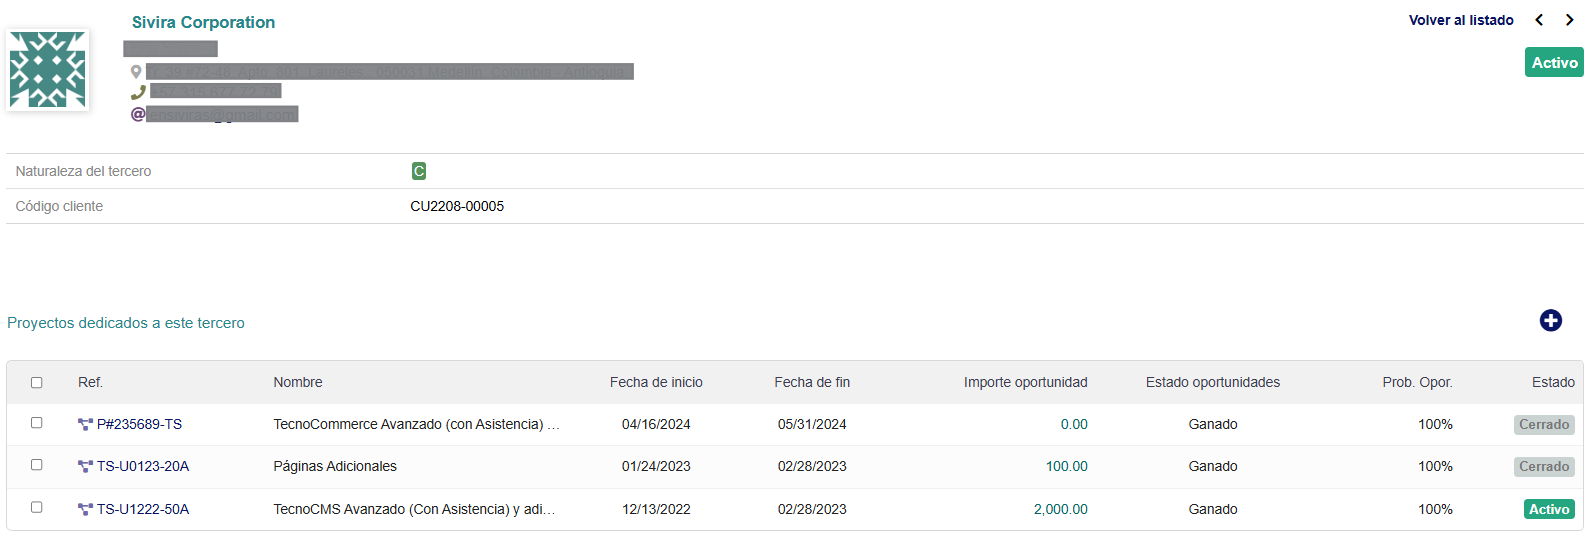Go to next record with right chevron
The width and height of the screenshot is (1587, 533).
1569,20
